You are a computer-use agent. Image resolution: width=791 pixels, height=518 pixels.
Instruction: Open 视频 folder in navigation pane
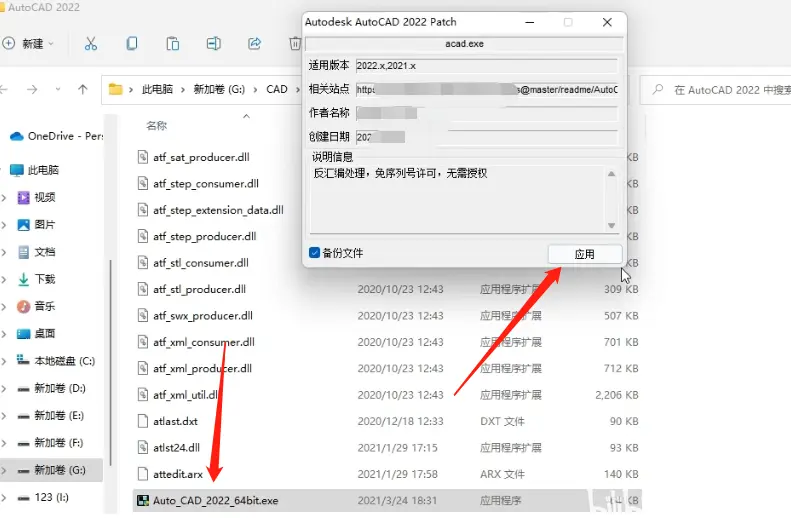click(36, 197)
